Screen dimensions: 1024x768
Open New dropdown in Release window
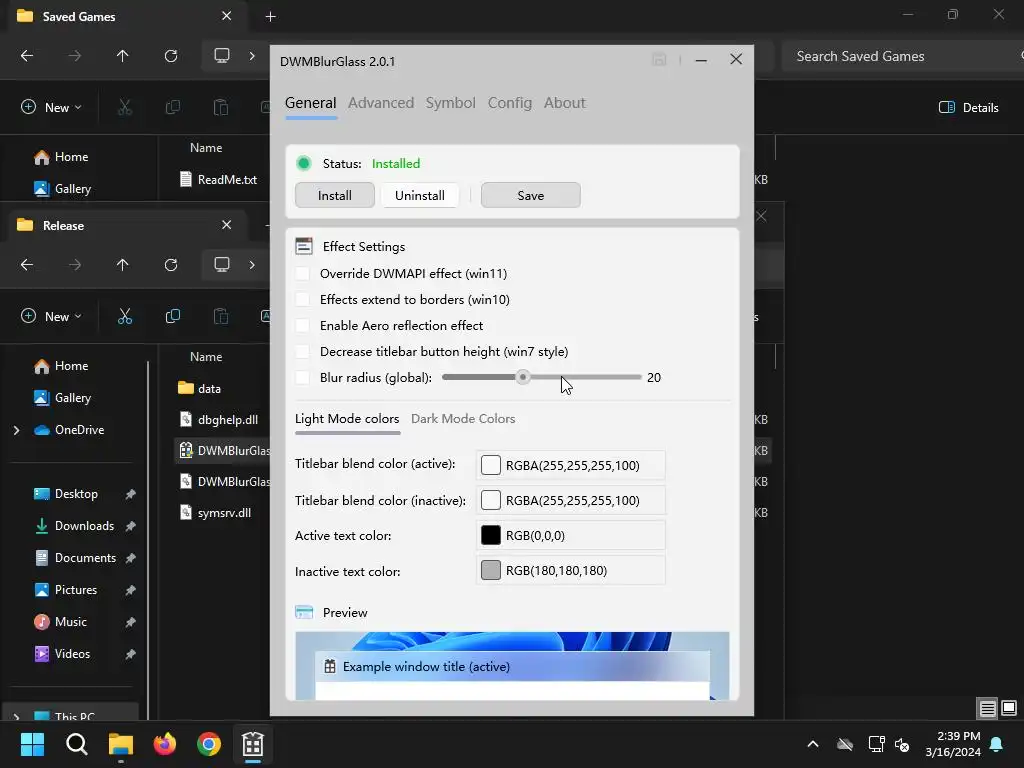pos(51,316)
